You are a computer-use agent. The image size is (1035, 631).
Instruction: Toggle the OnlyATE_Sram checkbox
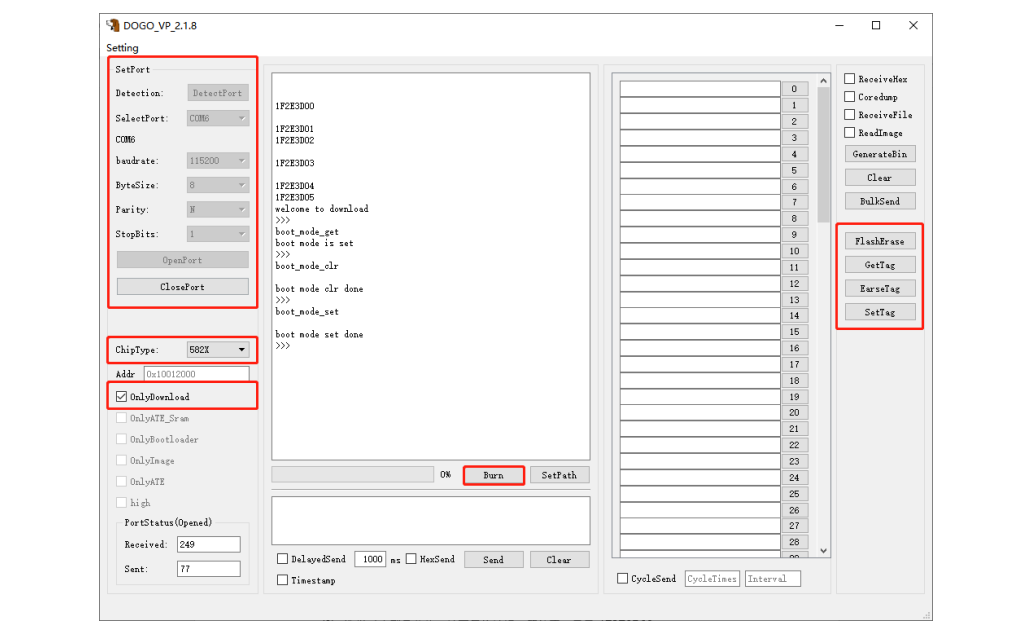pos(121,418)
